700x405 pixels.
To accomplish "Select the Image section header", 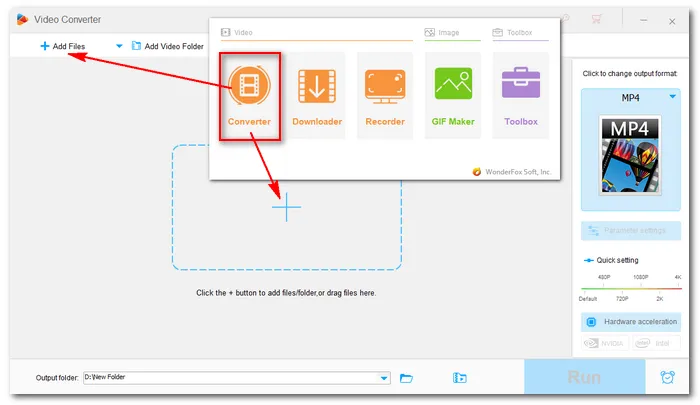I will click(442, 33).
